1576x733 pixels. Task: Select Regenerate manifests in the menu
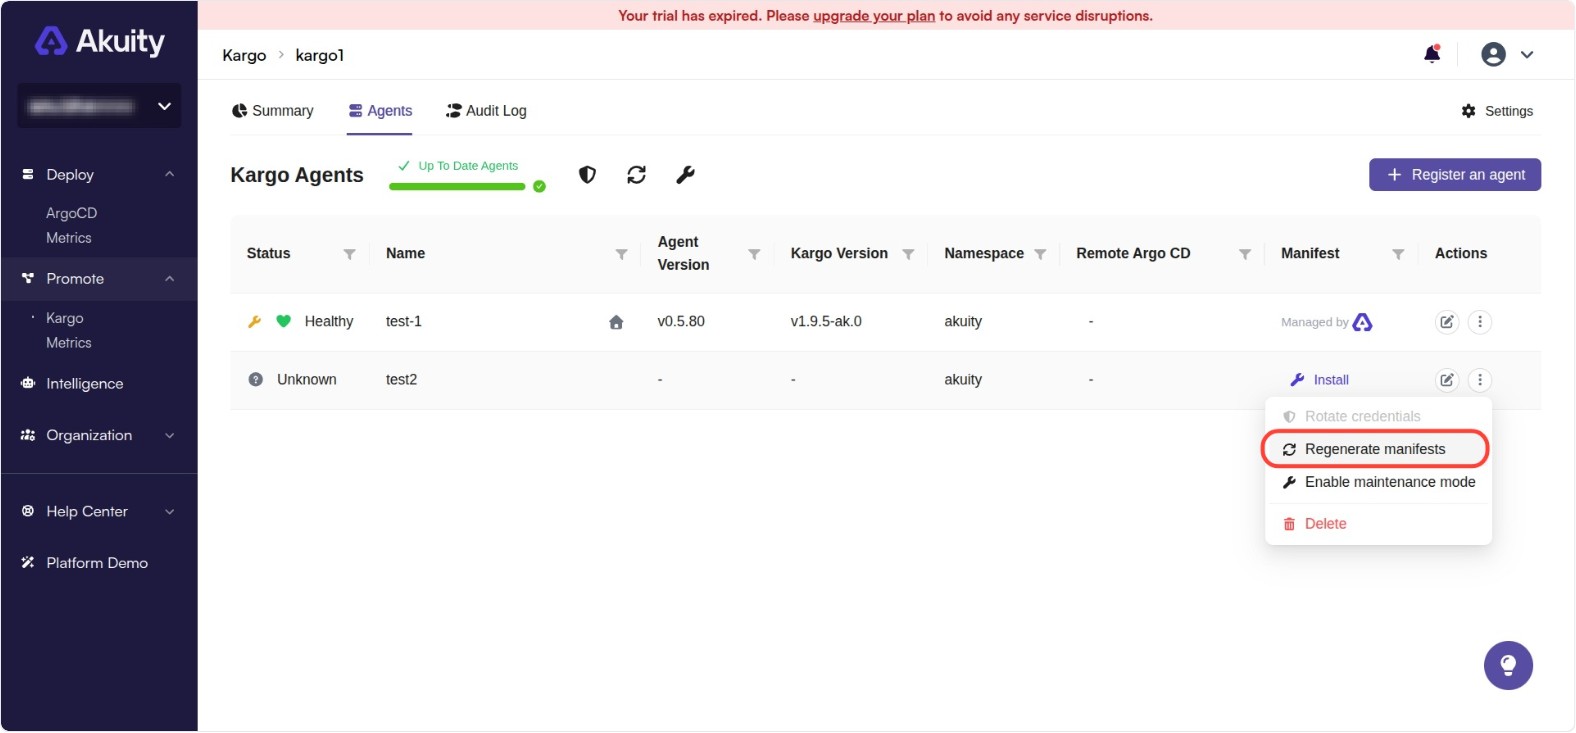1374,449
